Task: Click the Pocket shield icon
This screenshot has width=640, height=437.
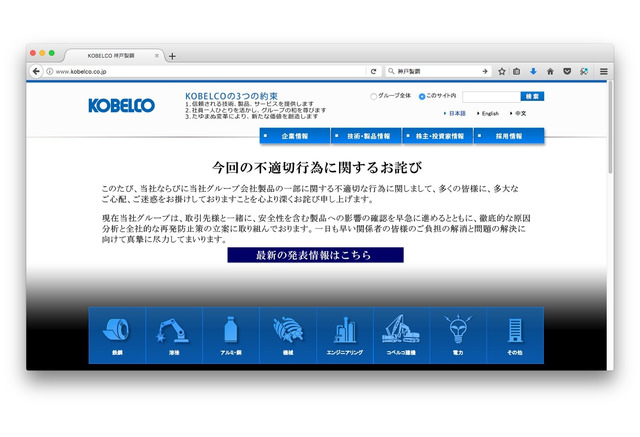Action: [x=567, y=71]
